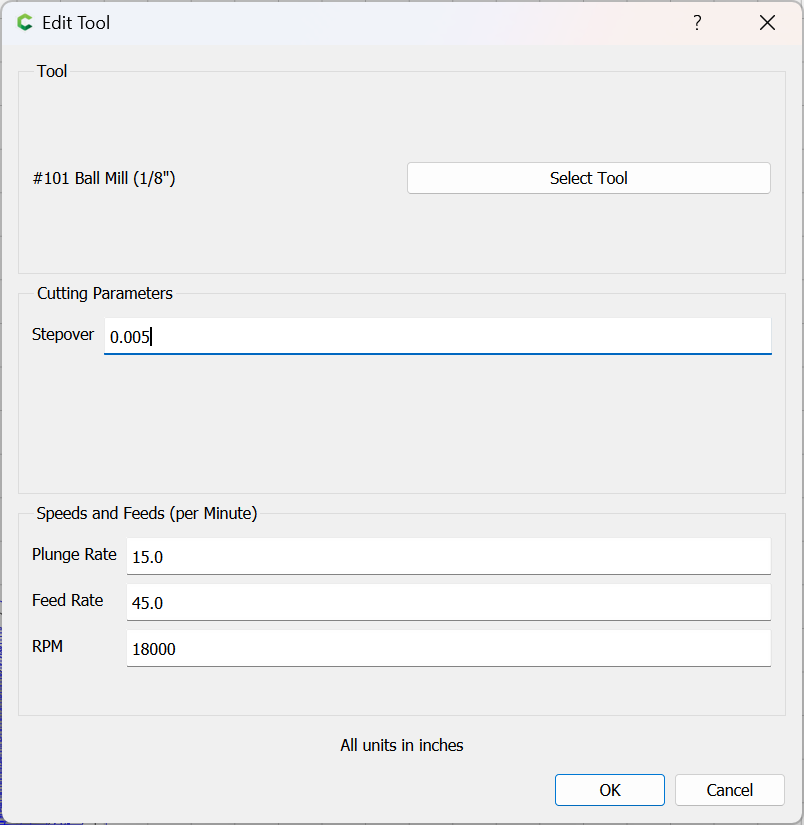
Task: Click the Tool group heading
Action: [52, 71]
